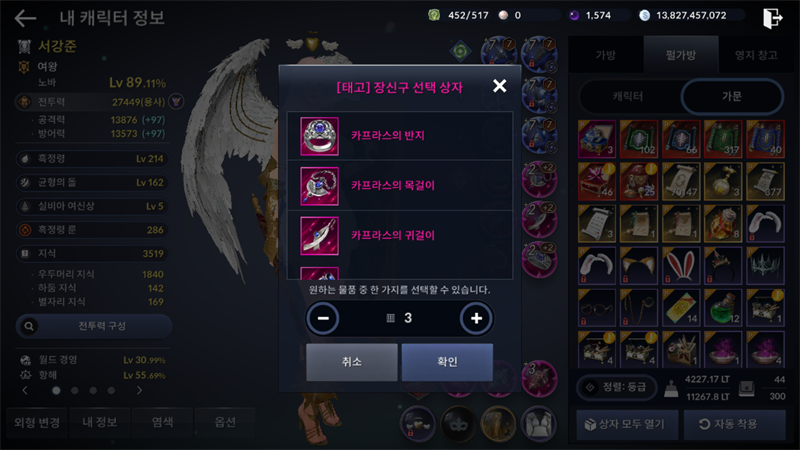The width and height of the screenshot is (800, 450).
Task: Select the 카프라스의 반지 ring icon
Action: pos(319,136)
